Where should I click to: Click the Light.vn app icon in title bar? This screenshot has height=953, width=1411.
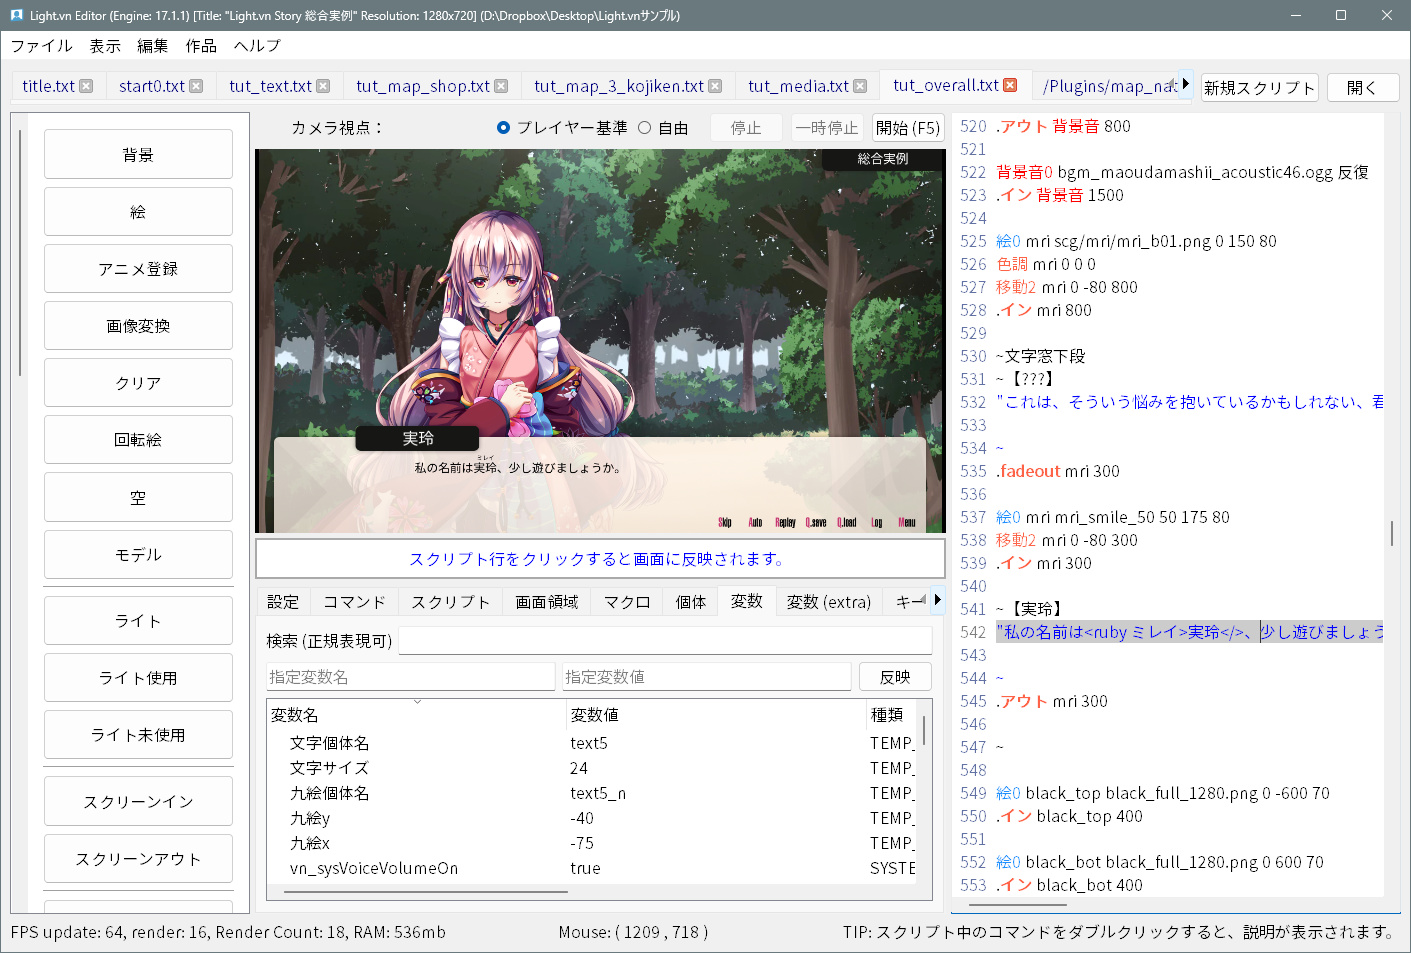tap(16, 15)
